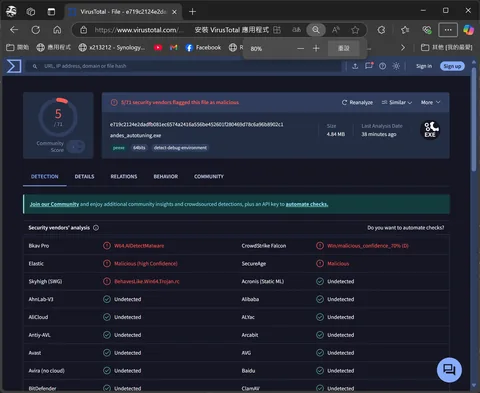Click the browser back arrow
Screen dimensions: 480x393
(x=14, y=30)
